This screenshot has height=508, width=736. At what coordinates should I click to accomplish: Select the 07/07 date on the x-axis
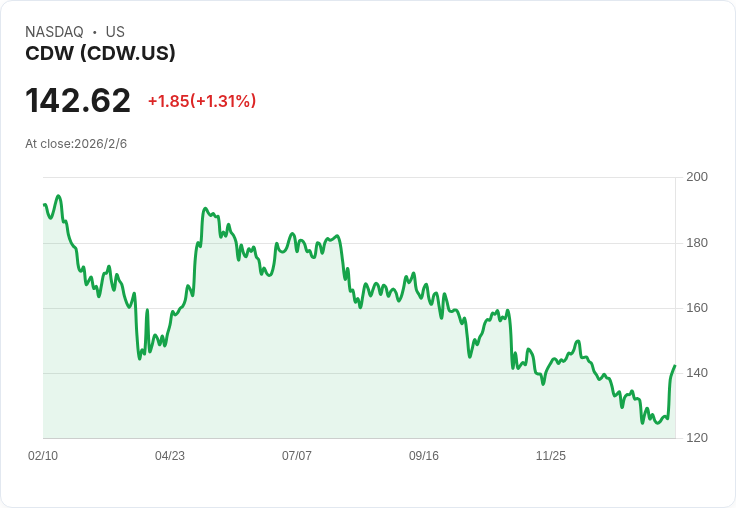coord(297,456)
